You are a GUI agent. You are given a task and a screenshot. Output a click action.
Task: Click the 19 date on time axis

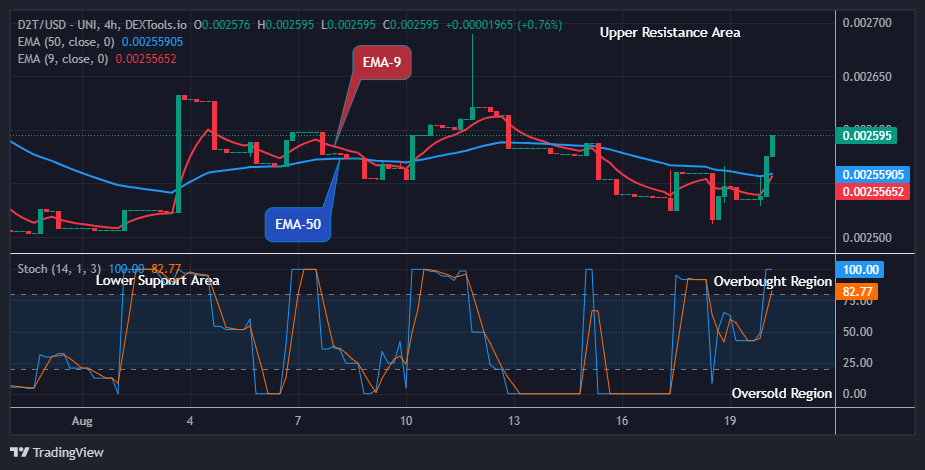tap(730, 421)
